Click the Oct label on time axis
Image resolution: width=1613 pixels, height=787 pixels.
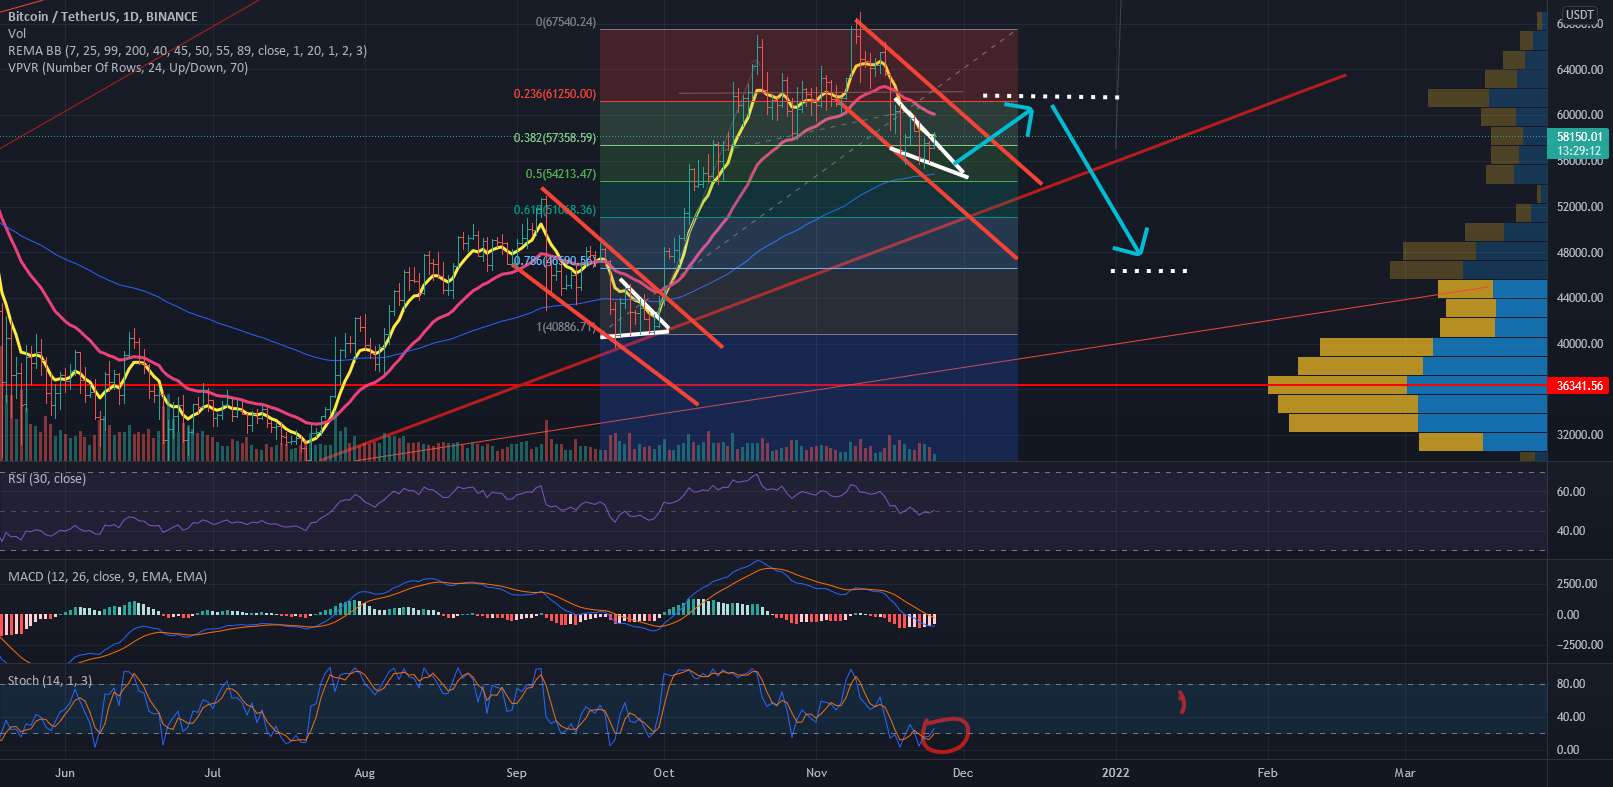click(x=663, y=773)
